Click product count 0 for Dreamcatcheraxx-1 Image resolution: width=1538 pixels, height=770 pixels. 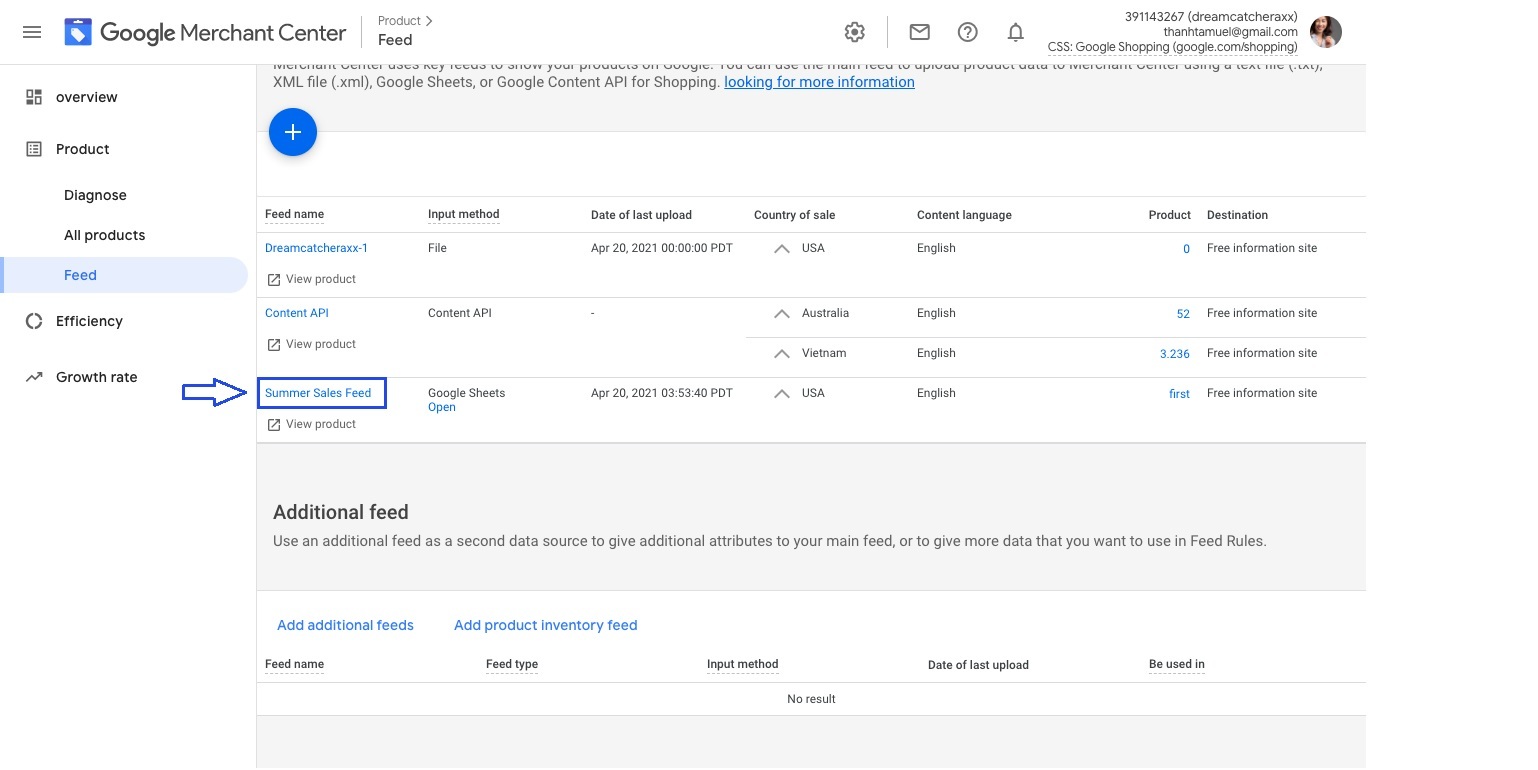(x=1186, y=249)
